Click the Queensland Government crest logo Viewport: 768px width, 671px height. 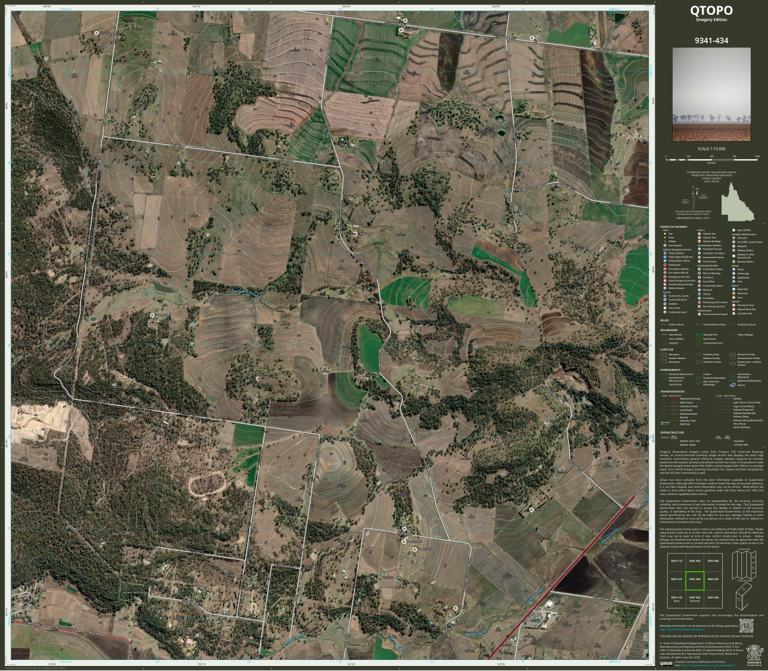point(753,655)
